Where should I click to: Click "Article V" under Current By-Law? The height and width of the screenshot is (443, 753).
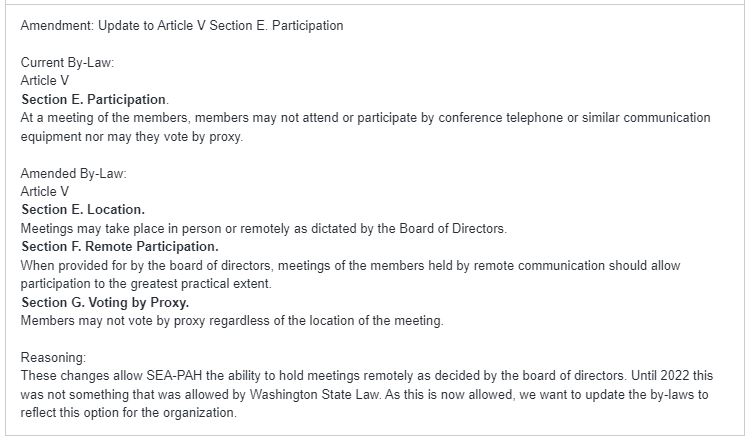pyautogui.click(x=45, y=81)
